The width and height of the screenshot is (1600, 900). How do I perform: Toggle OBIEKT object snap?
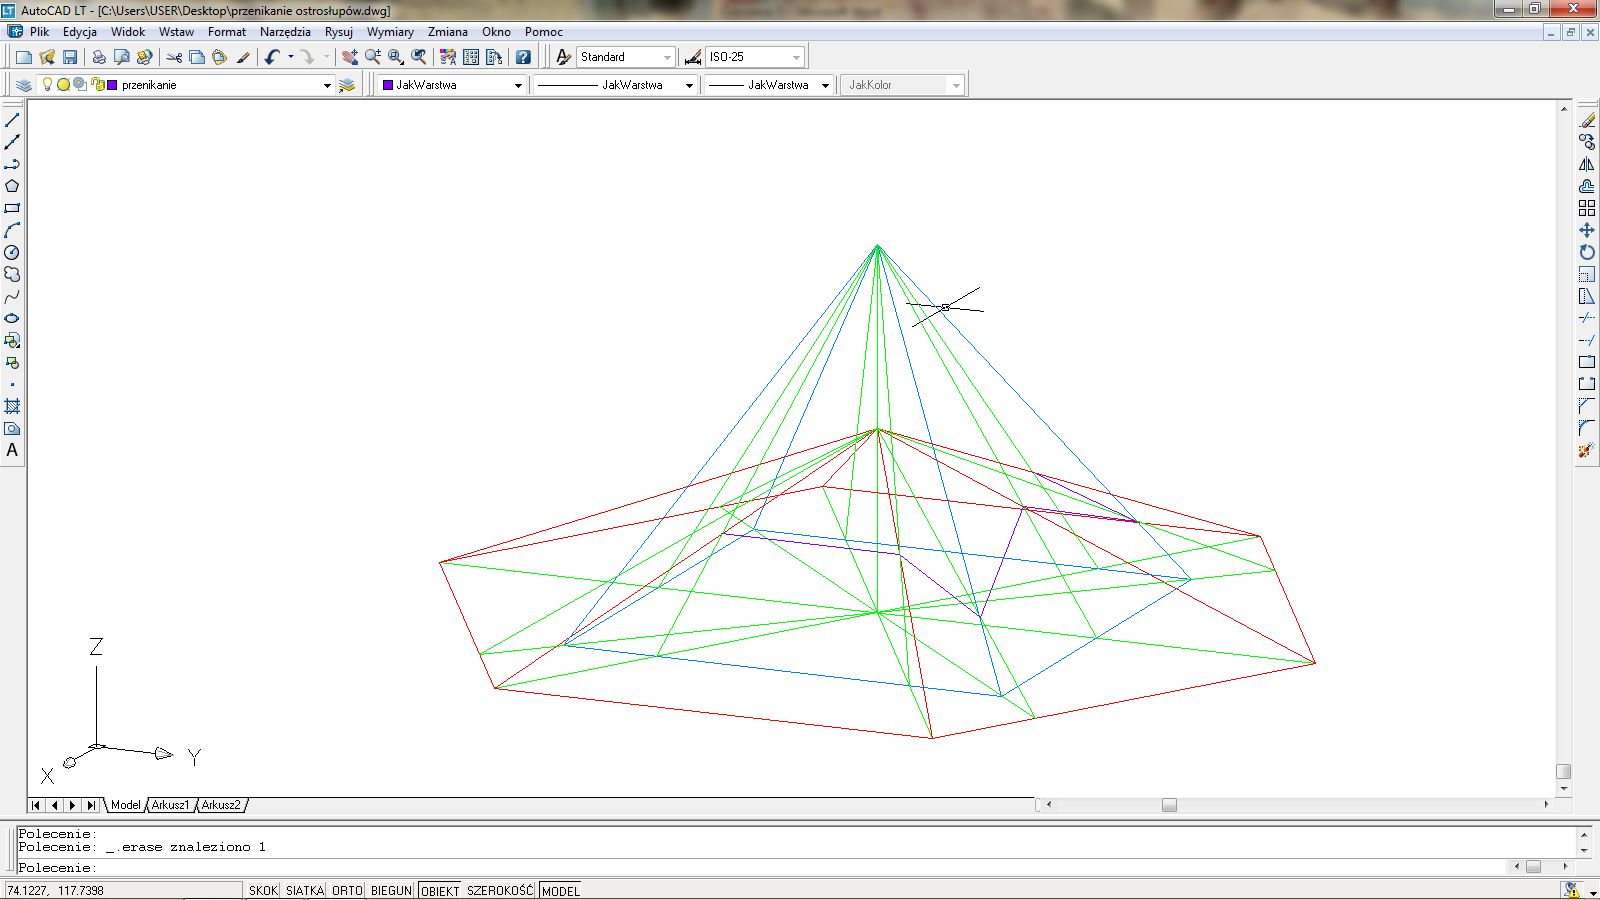tap(440, 890)
